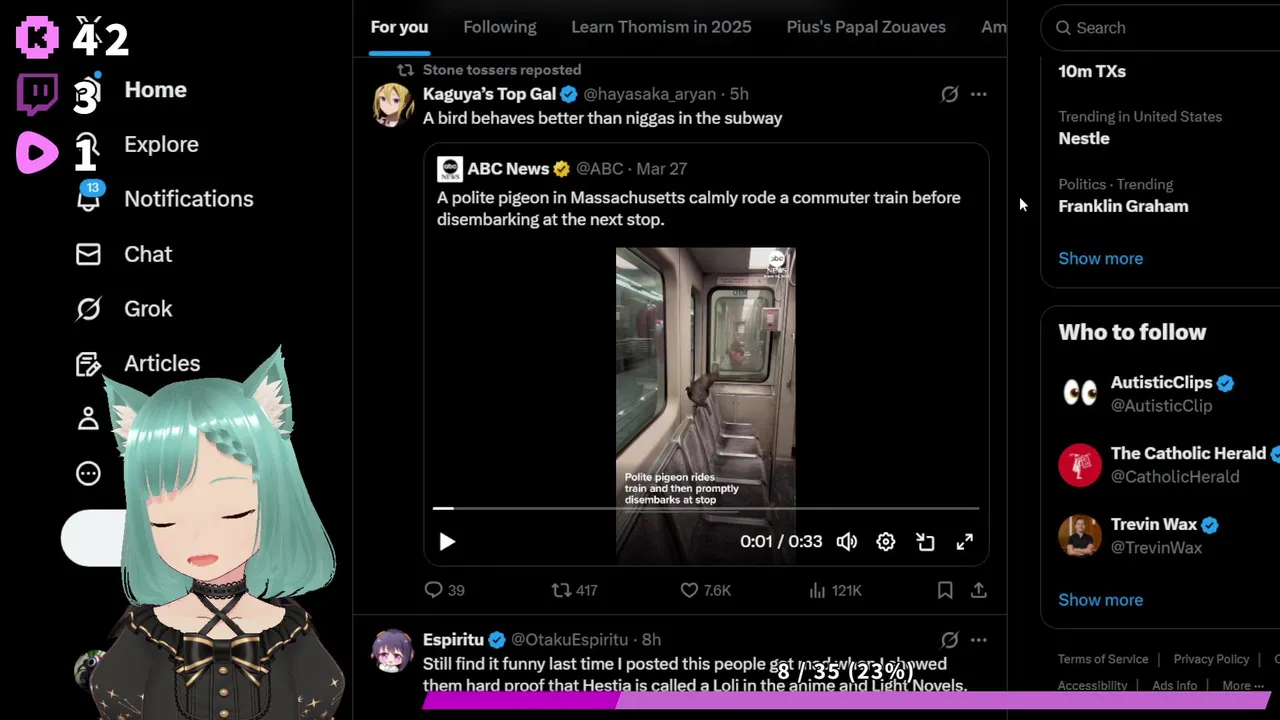Play the polite pigeon video
Screen dimensions: 1280x720
tap(447, 541)
